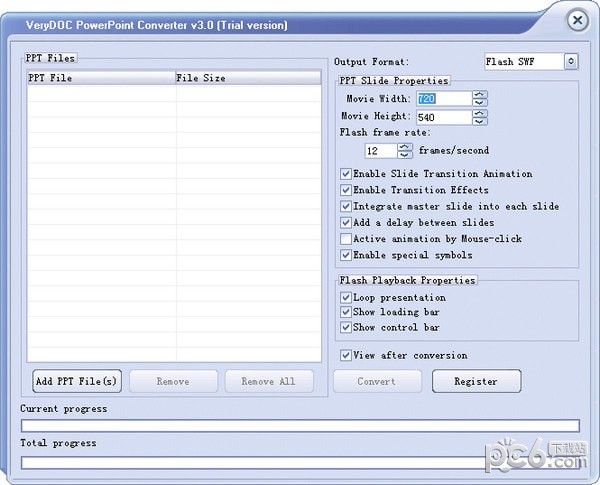
Task: Decrease Movie Width with down arrow
Action: [480, 103]
